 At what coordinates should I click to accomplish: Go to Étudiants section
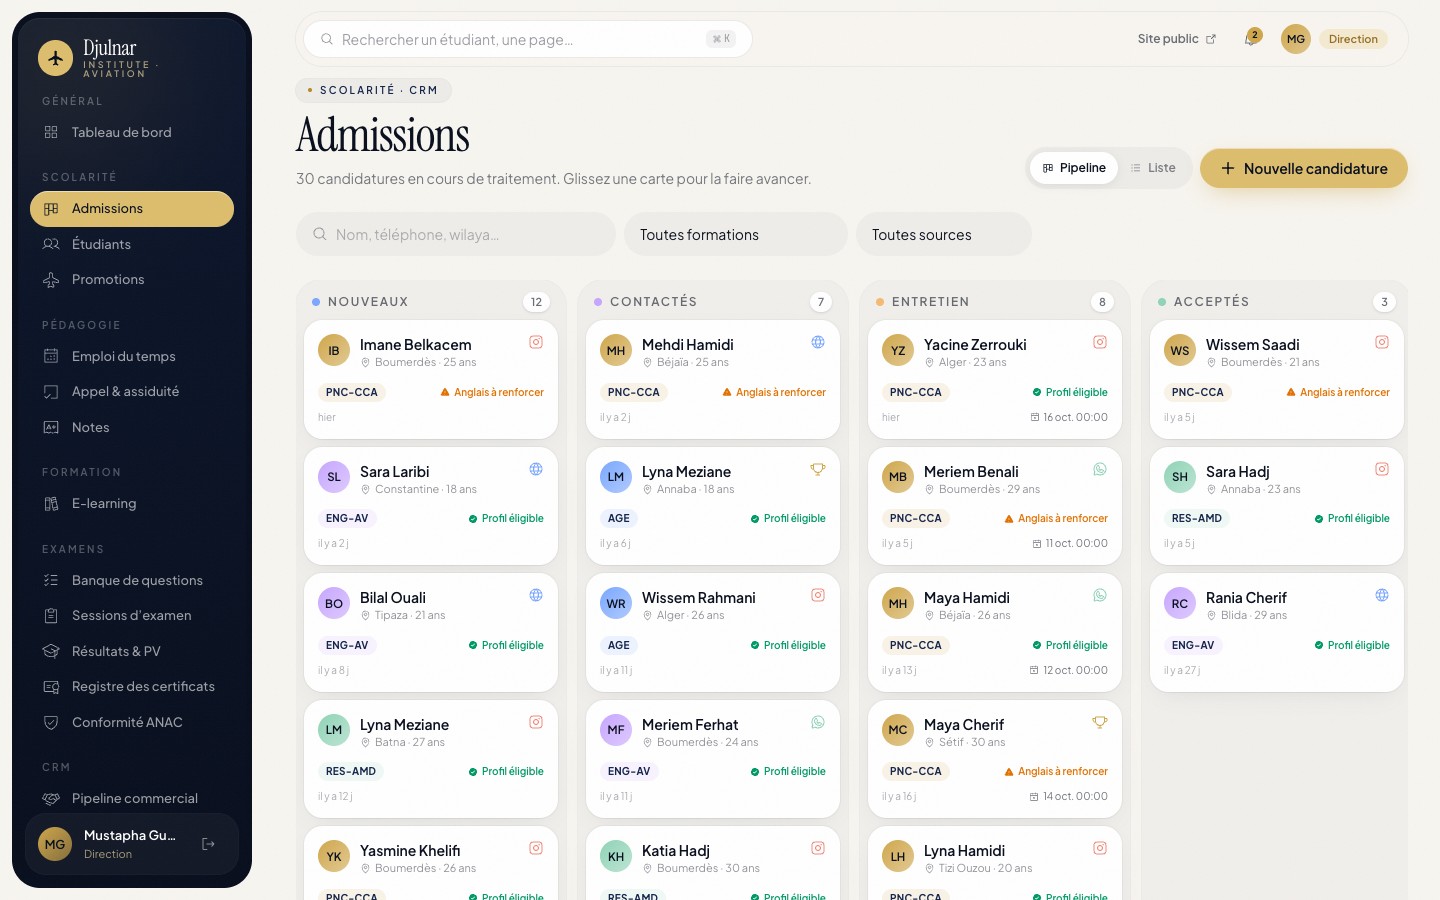132,244
